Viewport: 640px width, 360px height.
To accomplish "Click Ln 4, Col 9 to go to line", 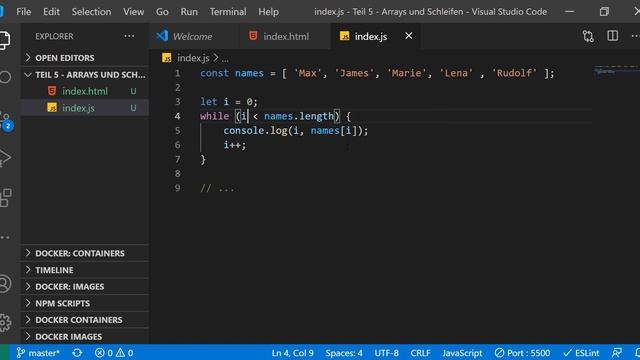I will (x=293, y=353).
